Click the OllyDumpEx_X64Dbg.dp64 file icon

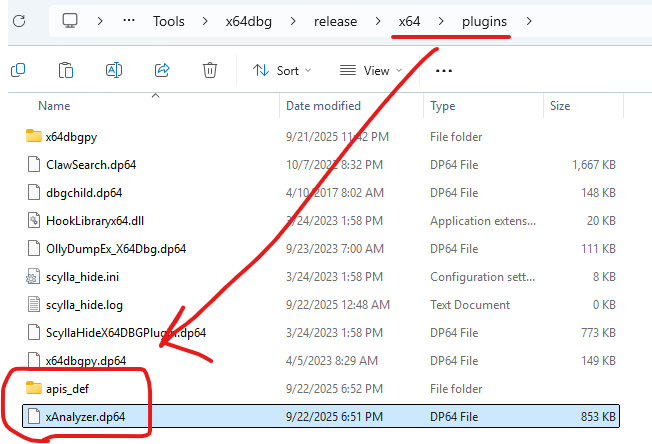(33, 248)
